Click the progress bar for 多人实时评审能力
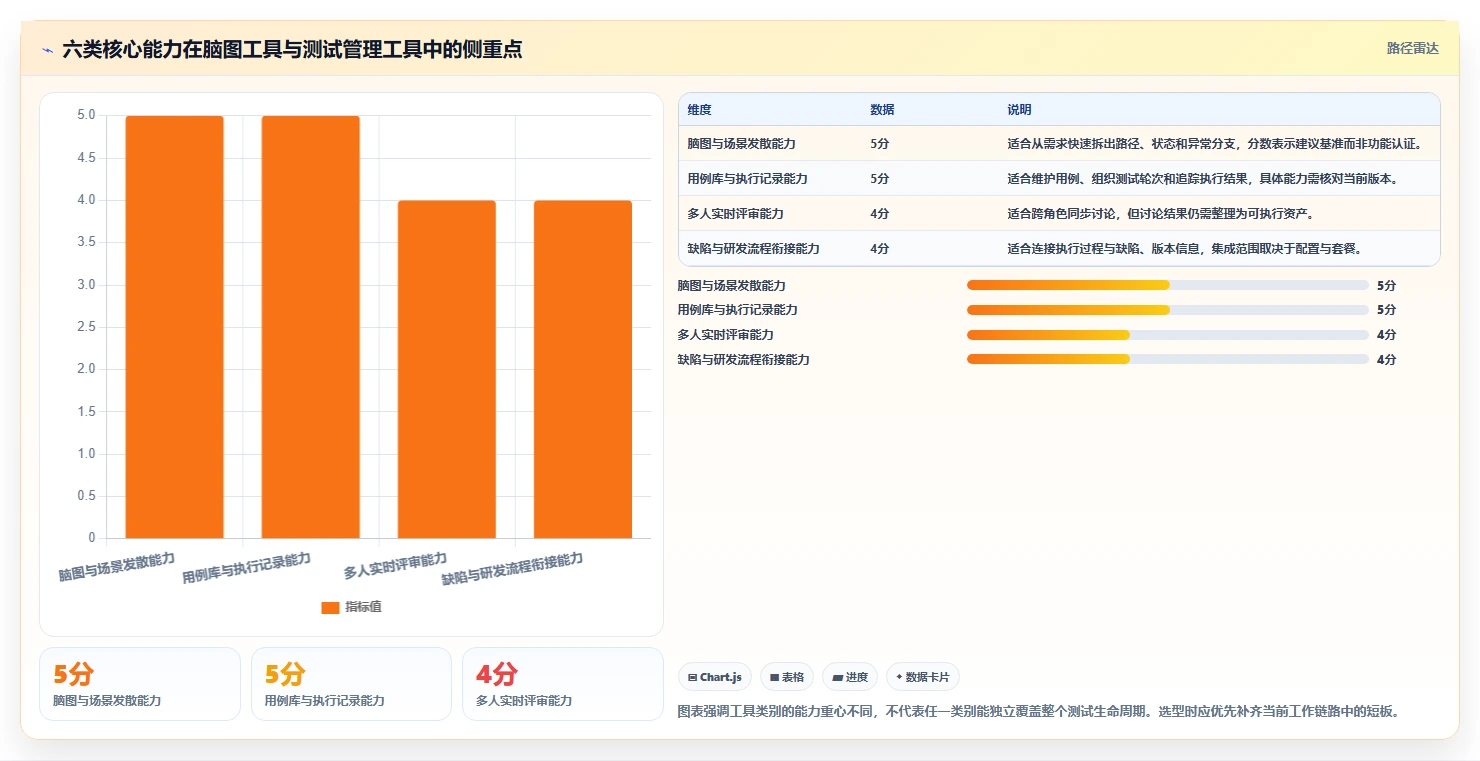1480x761 pixels. [1167, 335]
